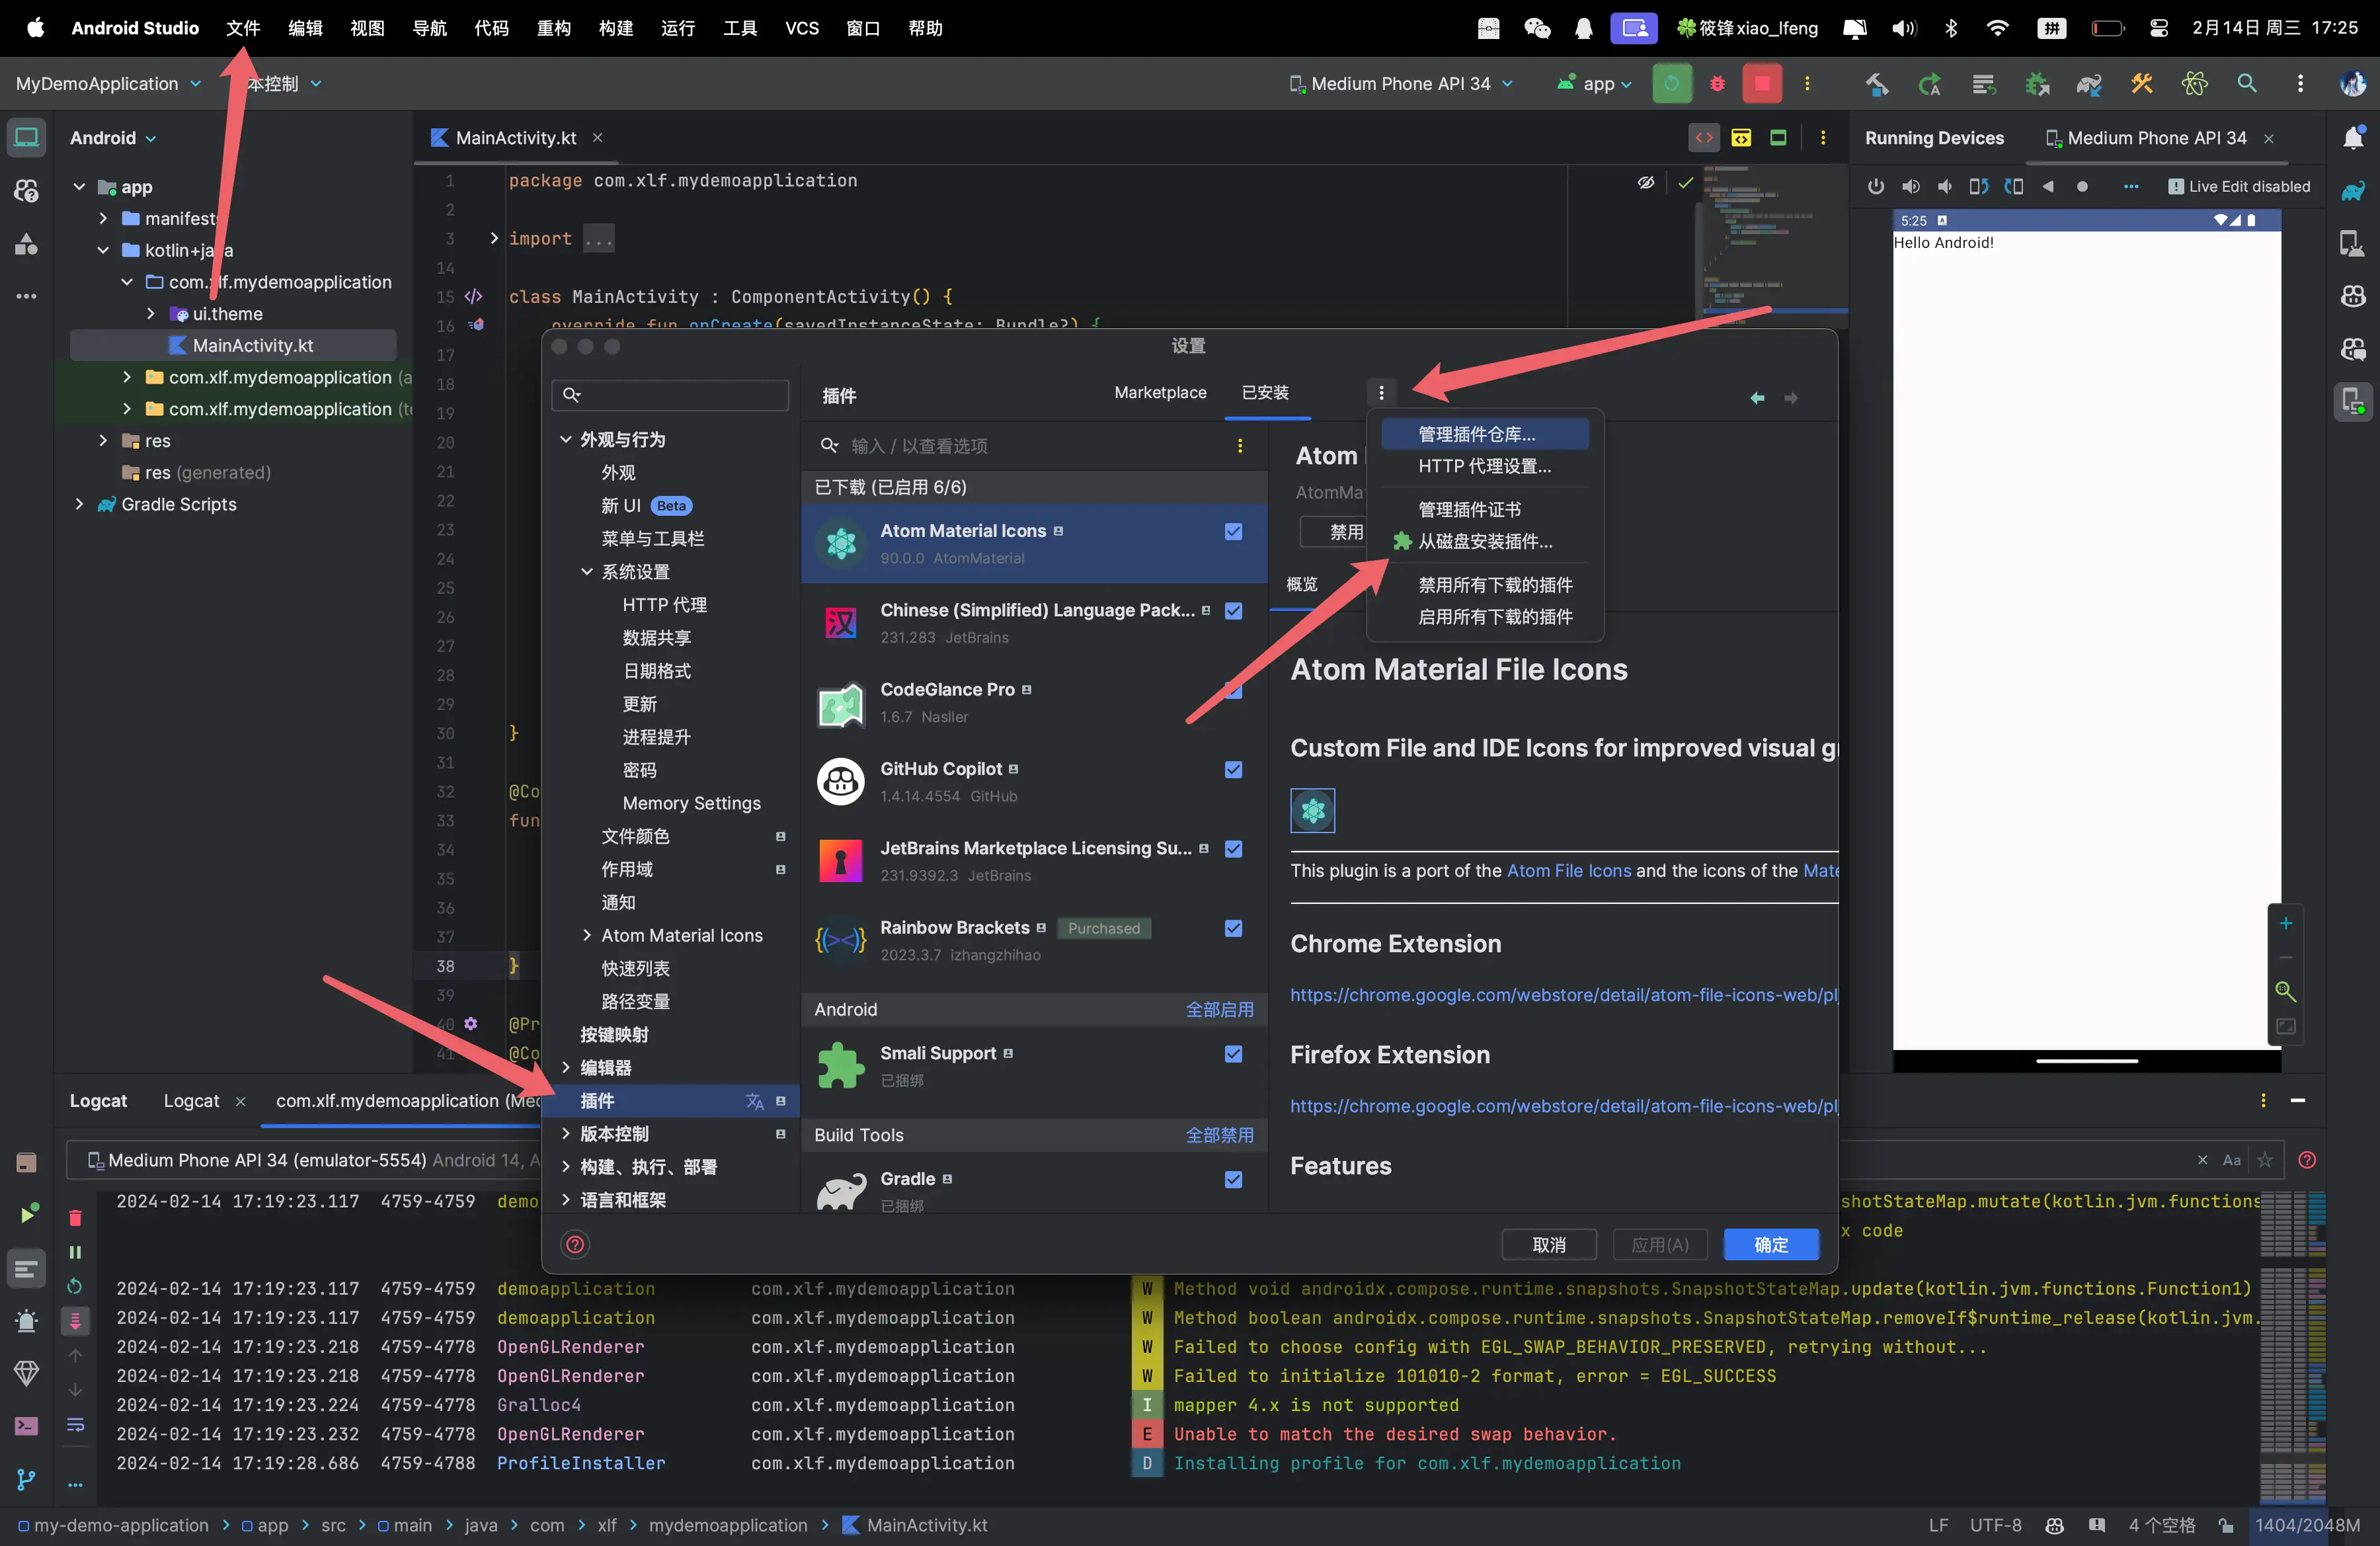
Task: Uncheck JetBrains Marketplace Licensing checkbox
Action: pyautogui.click(x=1233, y=848)
